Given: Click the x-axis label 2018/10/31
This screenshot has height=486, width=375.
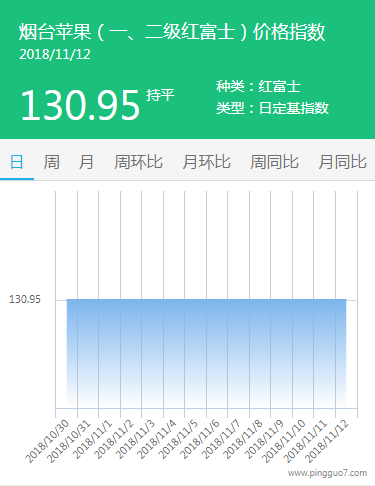Looking at the screenshot, I should [69, 441].
